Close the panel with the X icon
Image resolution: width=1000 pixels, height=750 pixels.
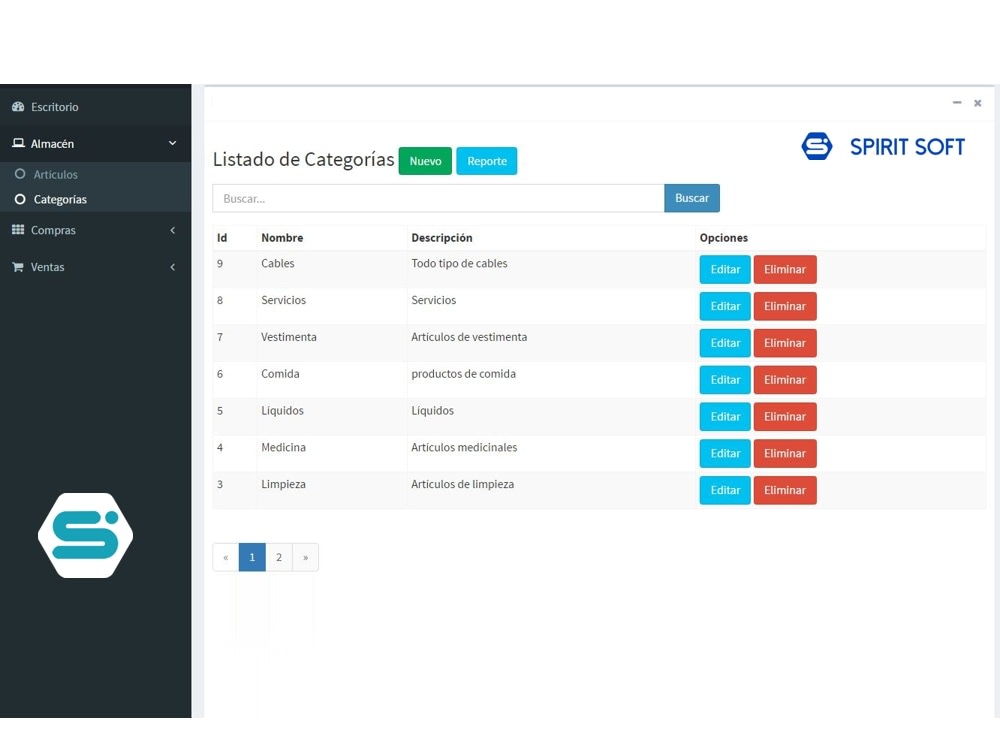point(977,103)
